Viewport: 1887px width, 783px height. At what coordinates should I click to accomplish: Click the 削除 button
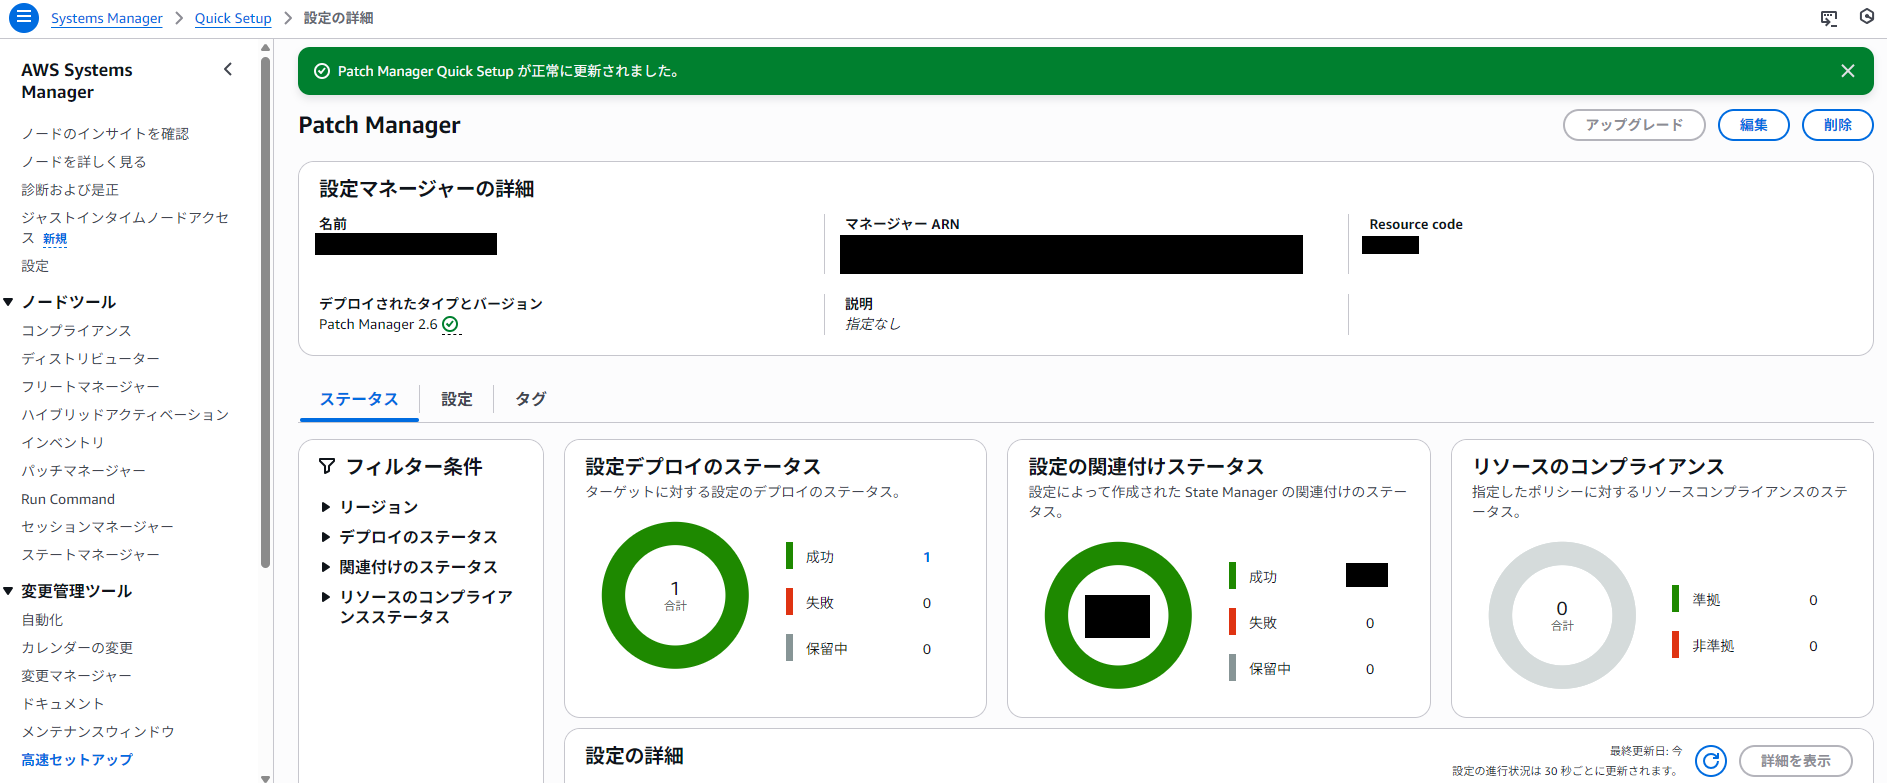(1837, 125)
